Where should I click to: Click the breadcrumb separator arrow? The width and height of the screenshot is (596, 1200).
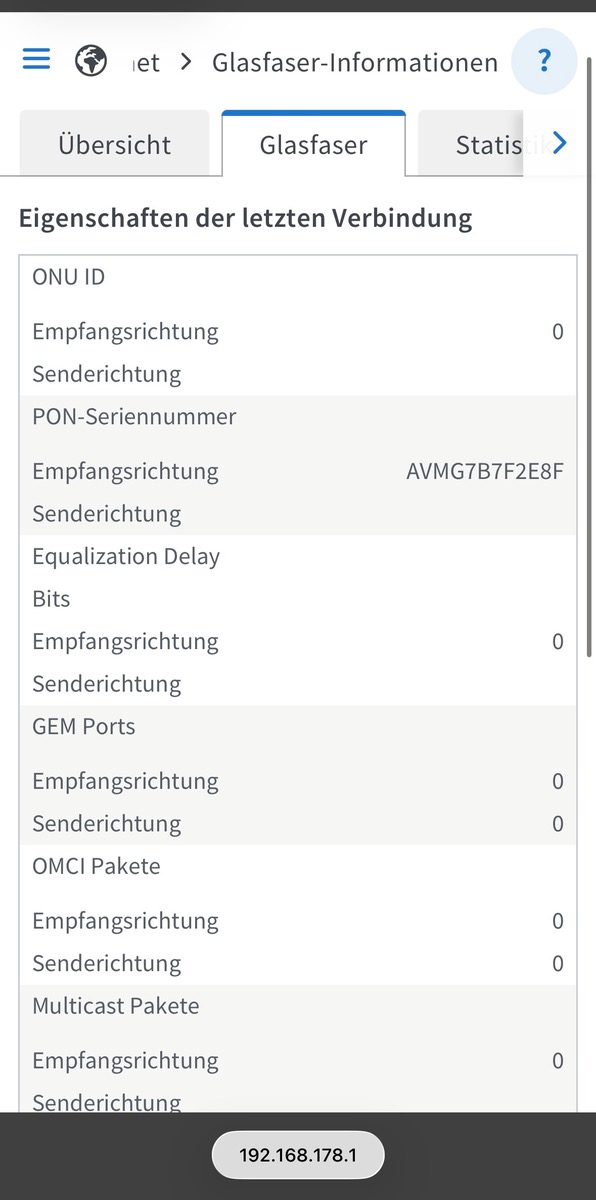(x=186, y=63)
